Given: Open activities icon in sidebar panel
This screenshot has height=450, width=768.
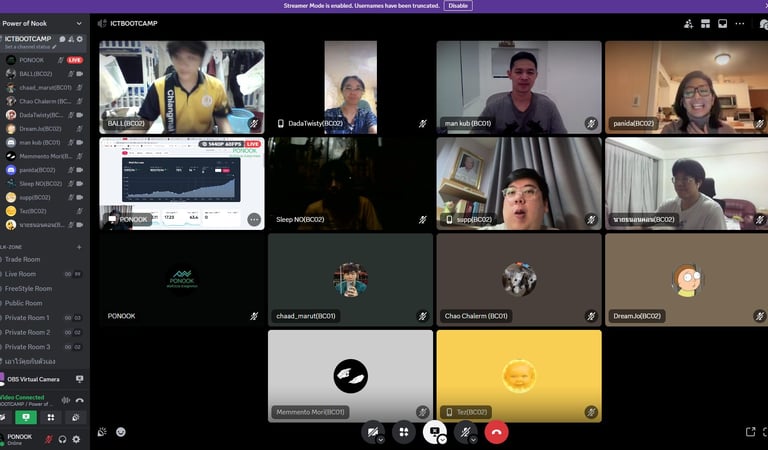Looking at the screenshot, I should (x=51, y=417).
